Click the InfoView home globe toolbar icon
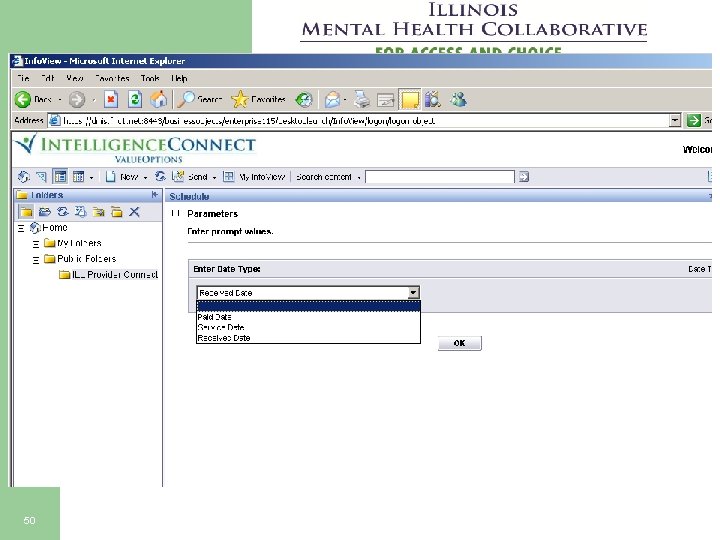 tap(23, 176)
